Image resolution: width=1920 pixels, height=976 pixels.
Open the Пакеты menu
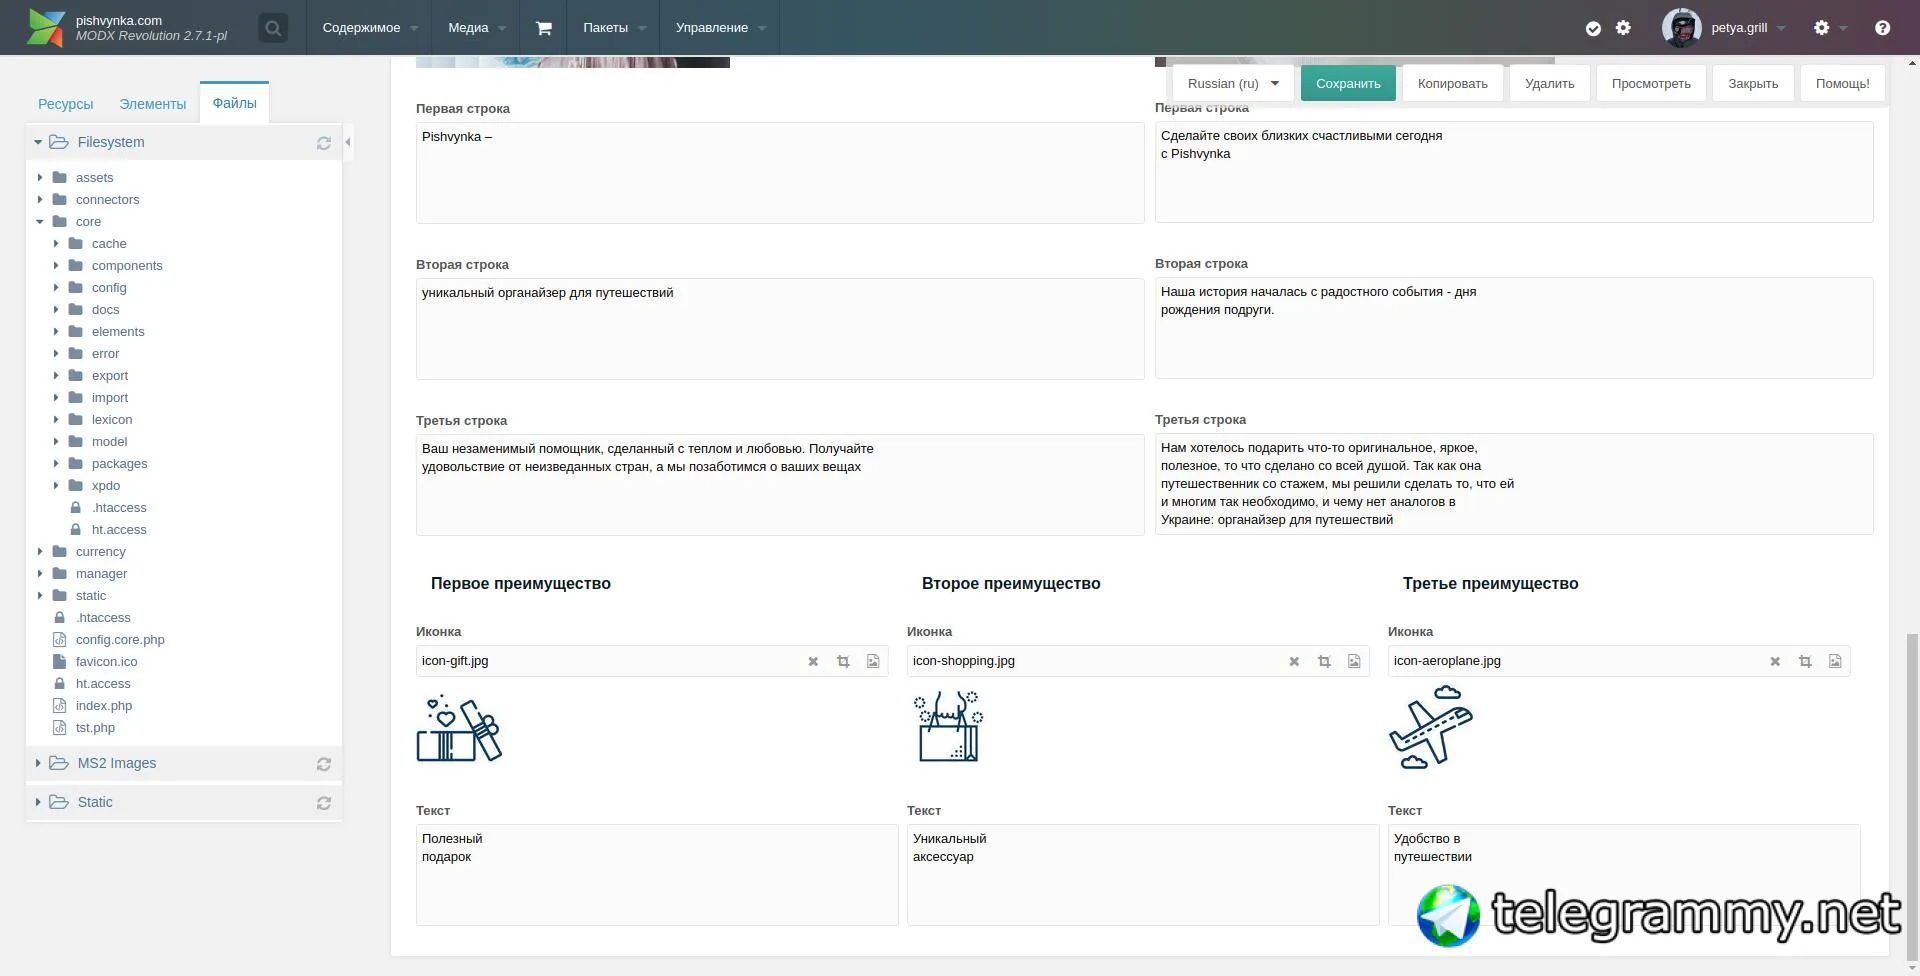614,28
